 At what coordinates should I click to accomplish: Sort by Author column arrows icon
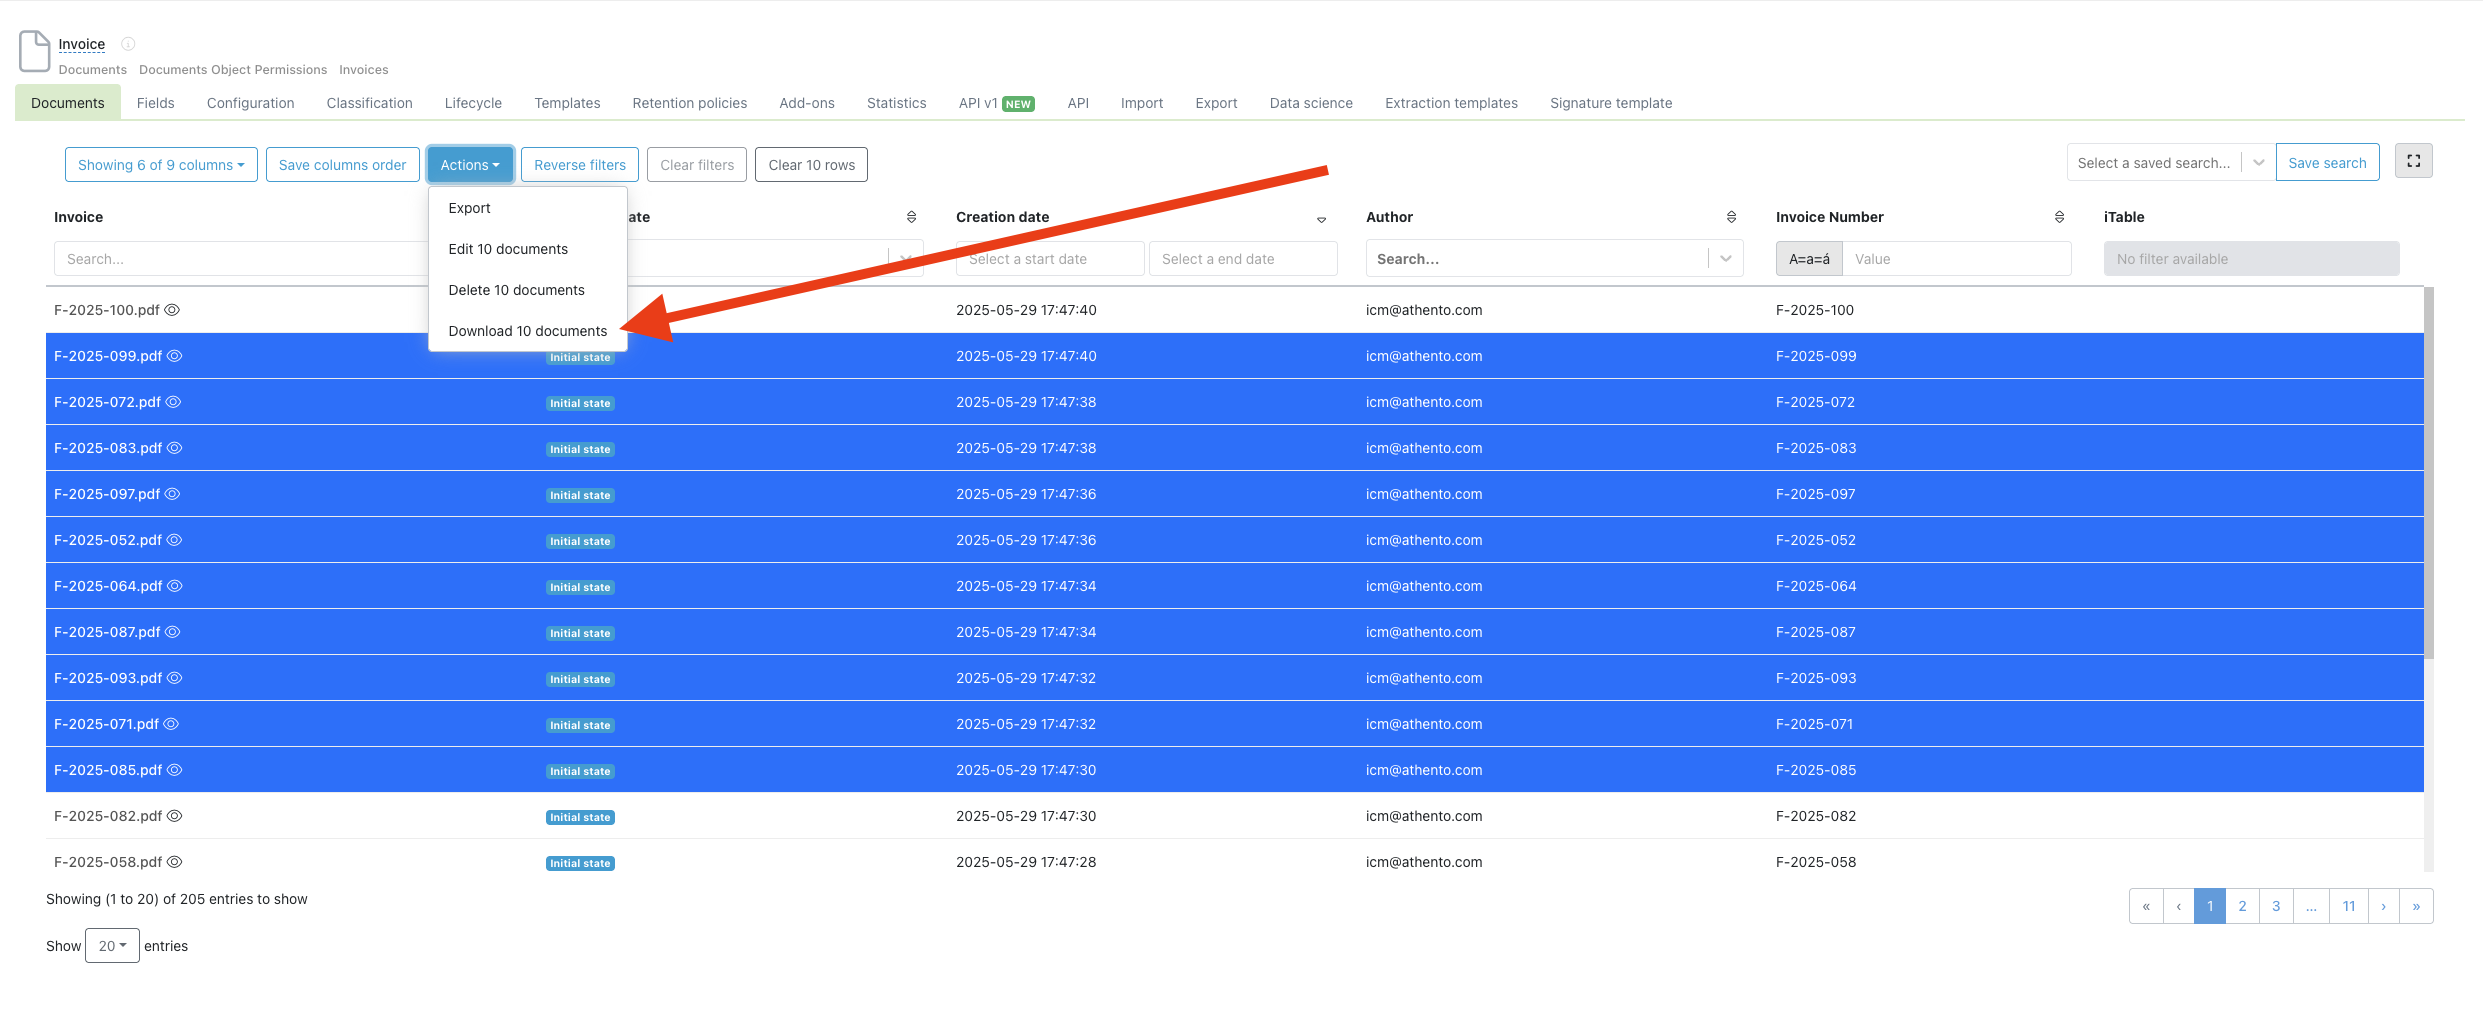tap(1731, 217)
